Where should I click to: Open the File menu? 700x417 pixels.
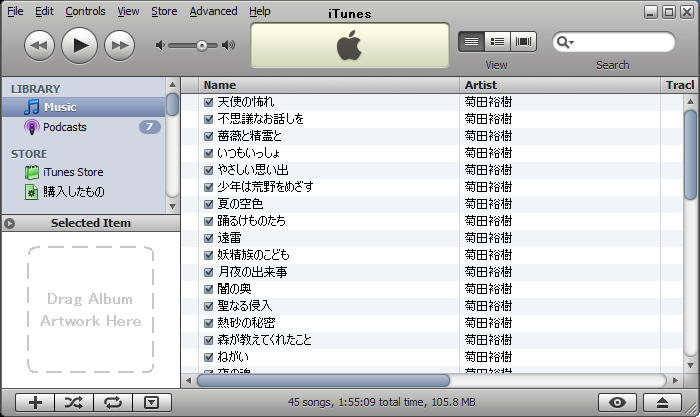15,11
